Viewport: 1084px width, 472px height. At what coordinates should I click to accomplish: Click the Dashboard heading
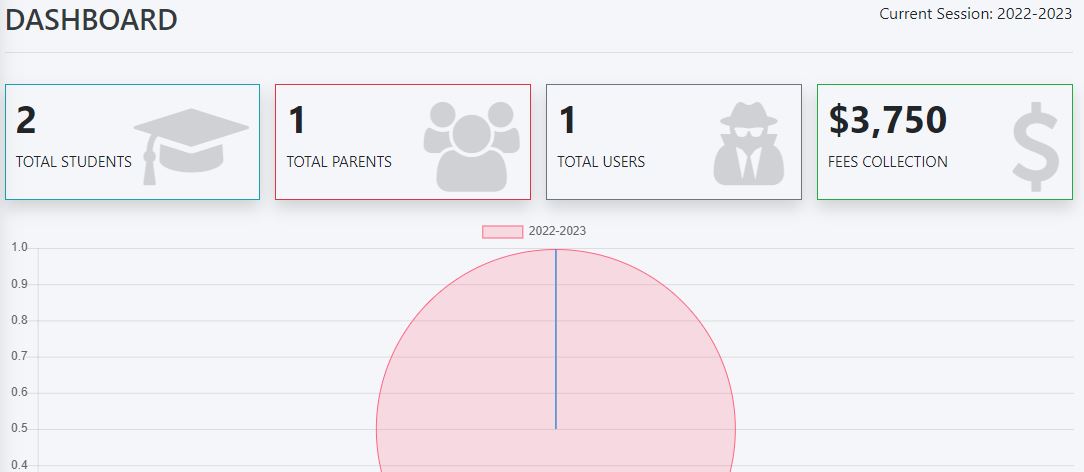pyautogui.click(x=92, y=20)
